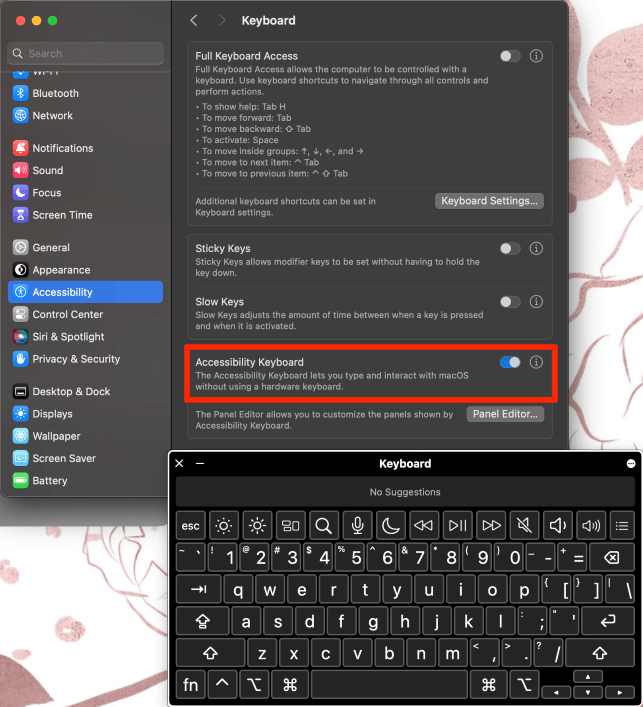The height and width of the screenshot is (707, 643).
Task: Open Control Center in sidebar
Action: click(86, 314)
